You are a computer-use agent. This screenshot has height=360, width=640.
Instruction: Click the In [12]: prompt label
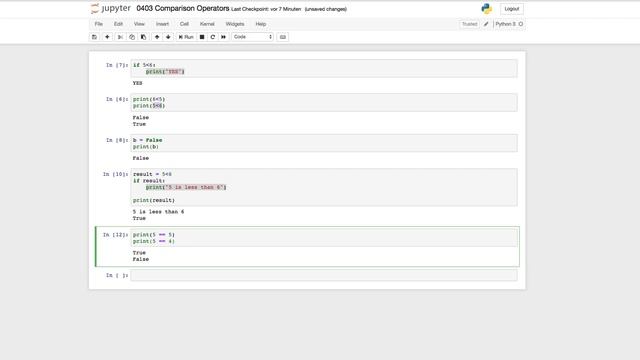[115, 235]
